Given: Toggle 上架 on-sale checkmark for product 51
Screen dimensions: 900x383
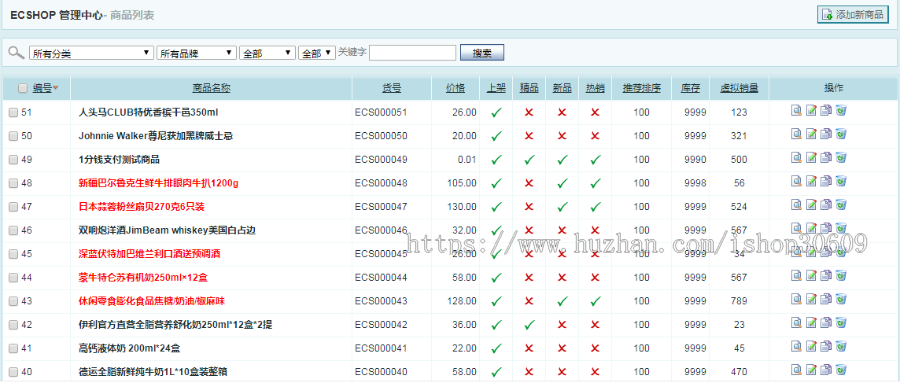Looking at the screenshot, I should [496, 113].
